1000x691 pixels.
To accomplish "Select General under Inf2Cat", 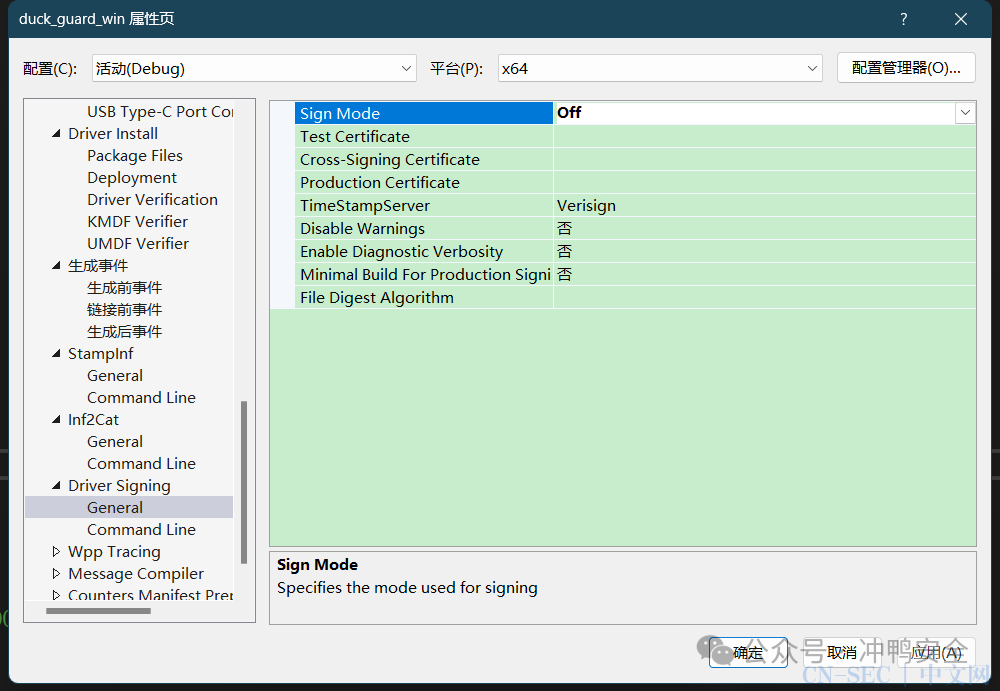I will tap(115, 442).
